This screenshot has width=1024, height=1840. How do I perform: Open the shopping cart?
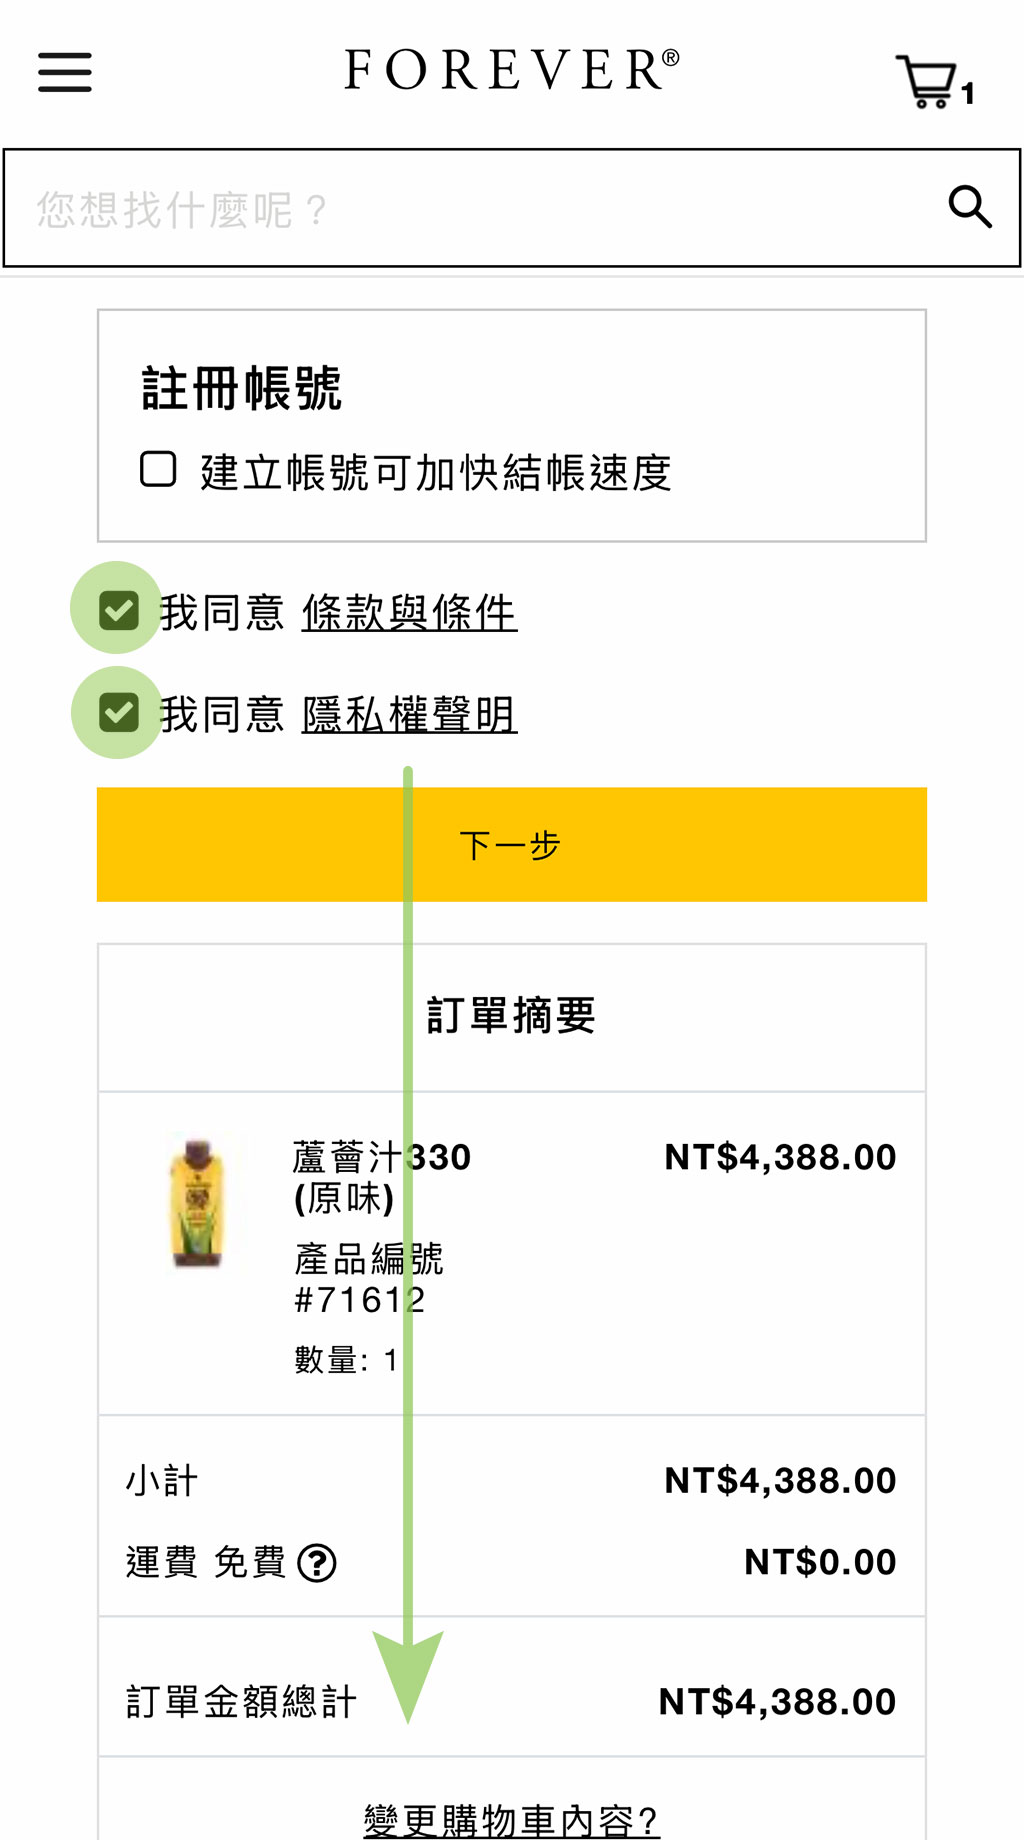point(928,80)
